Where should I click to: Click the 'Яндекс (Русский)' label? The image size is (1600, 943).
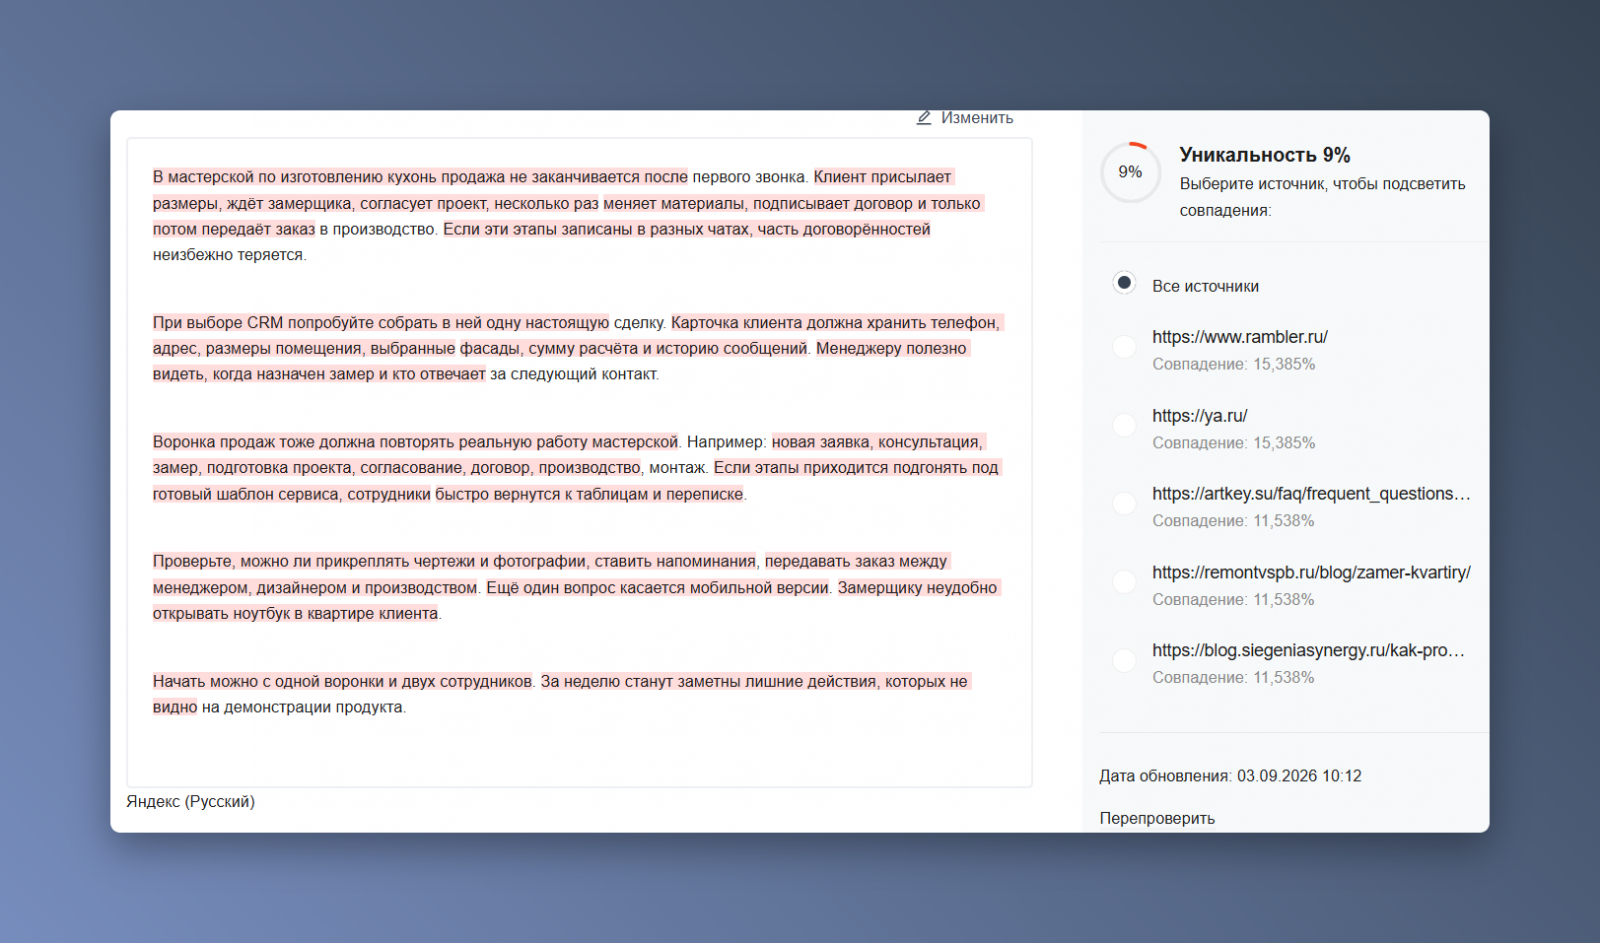tap(190, 801)
